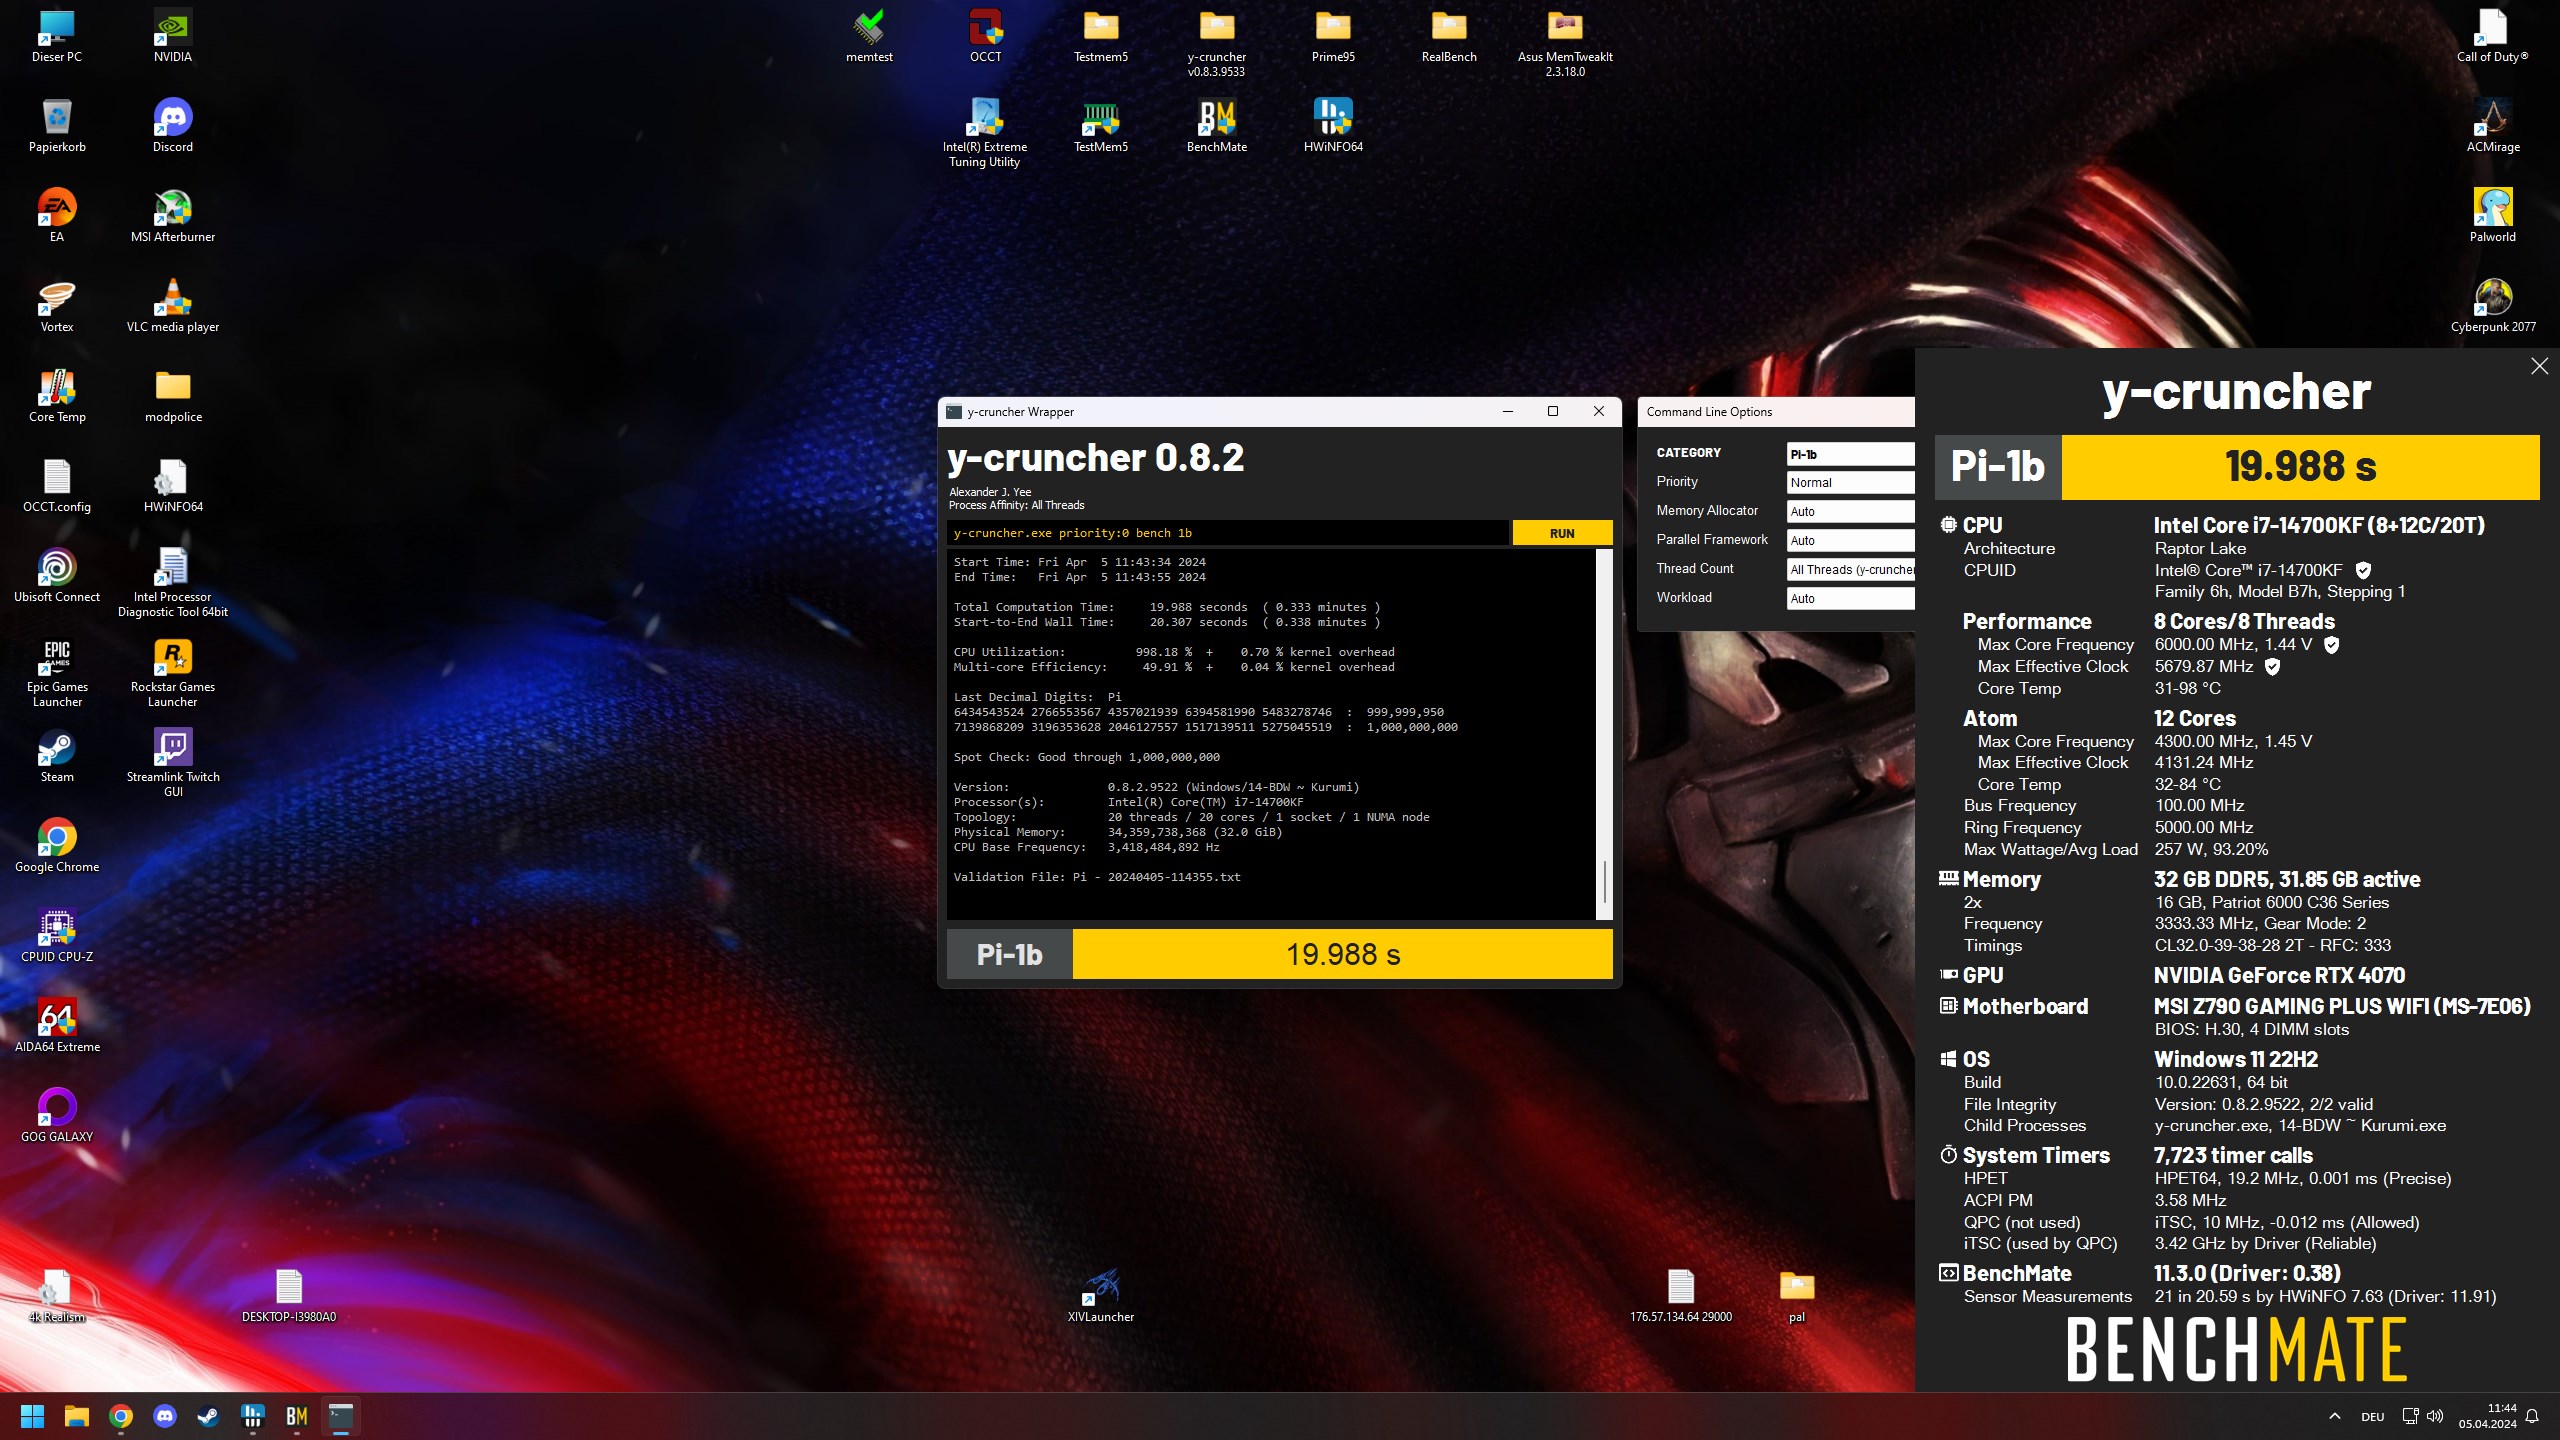
Task: Open the DEU language switcher
Action: pyautogui.click(x=2372, y=1417)
